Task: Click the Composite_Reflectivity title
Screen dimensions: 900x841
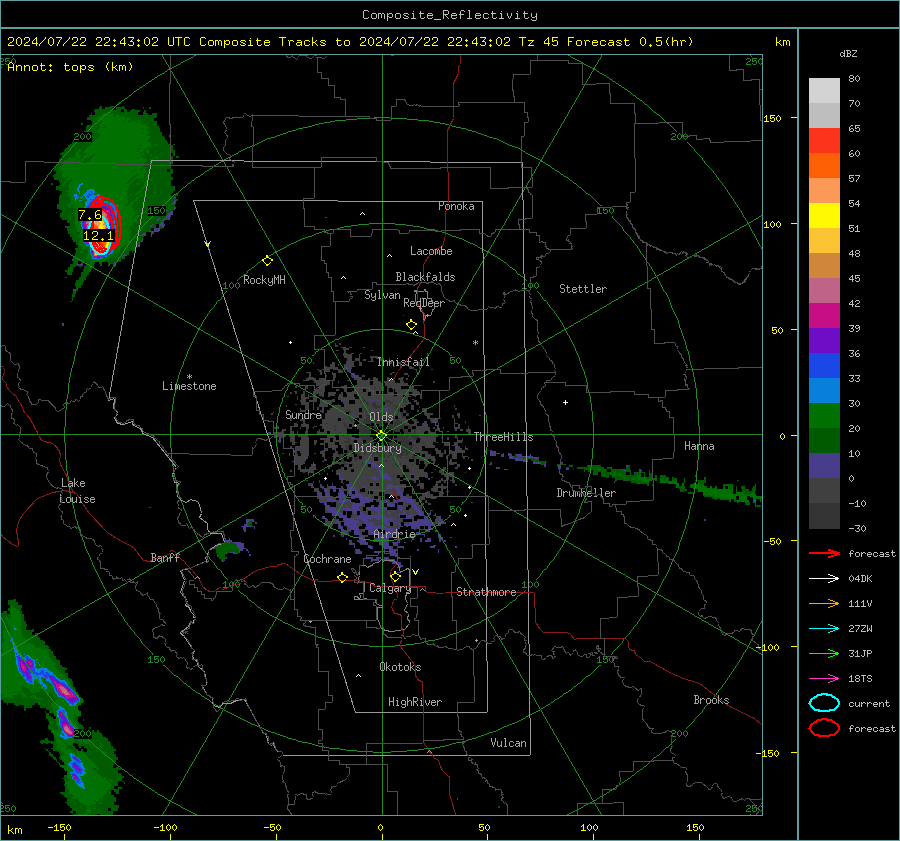Action: click(450, 15)
